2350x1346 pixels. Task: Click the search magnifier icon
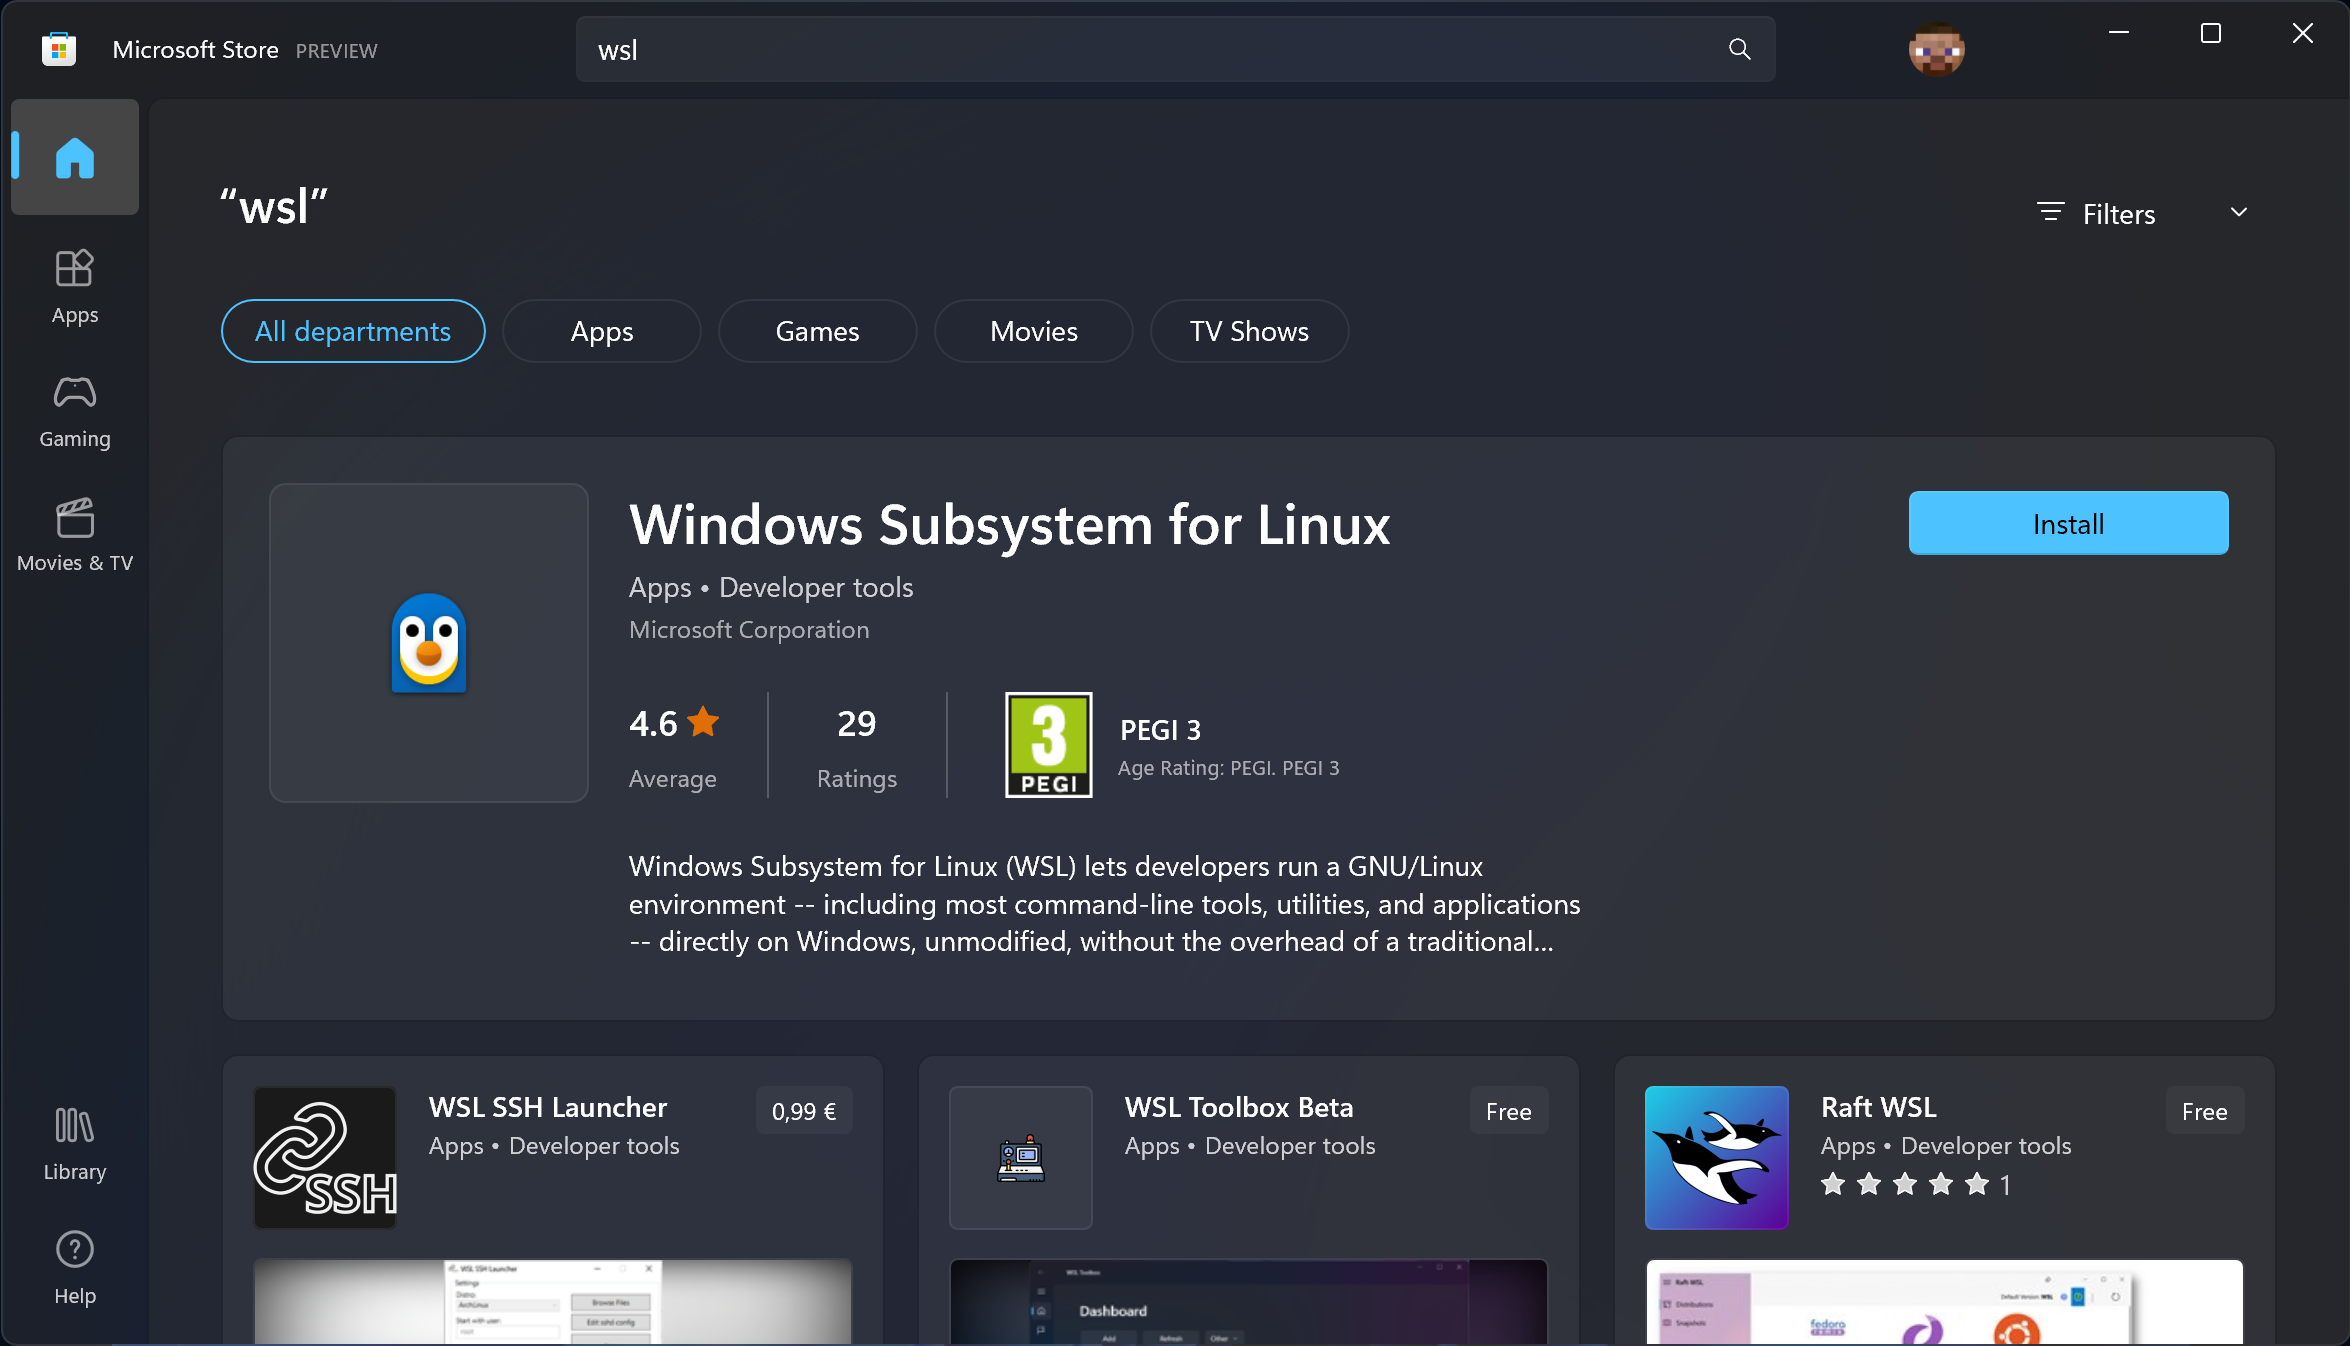(1743, 50)
